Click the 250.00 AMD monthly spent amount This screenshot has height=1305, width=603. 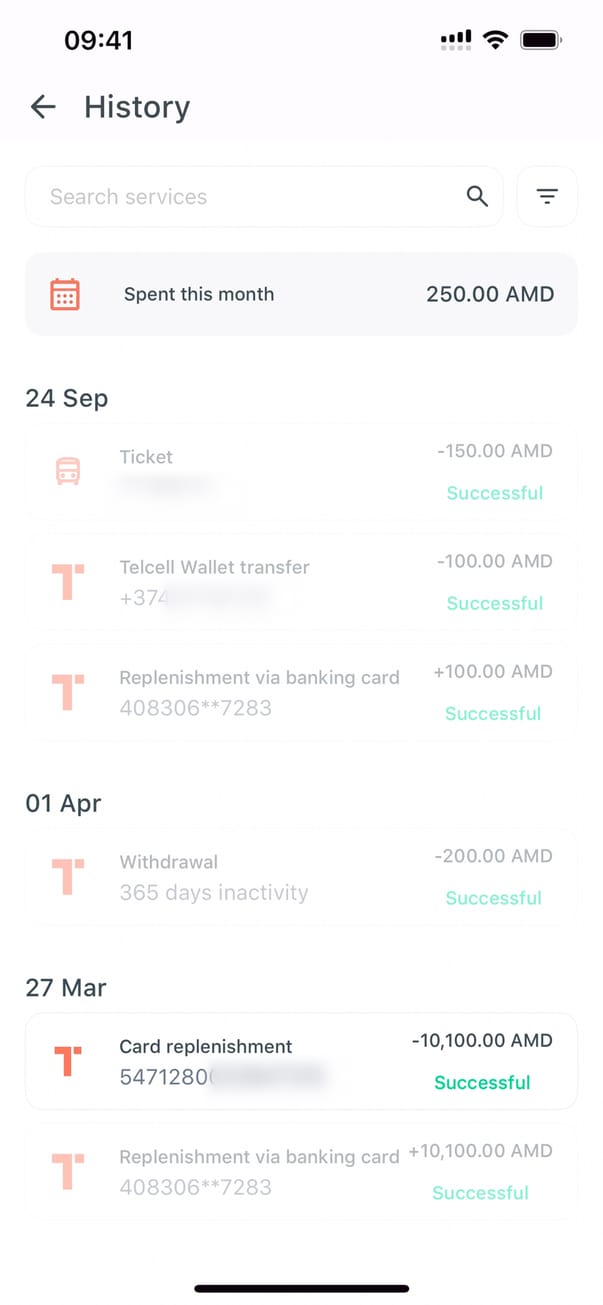click(490, 294)
